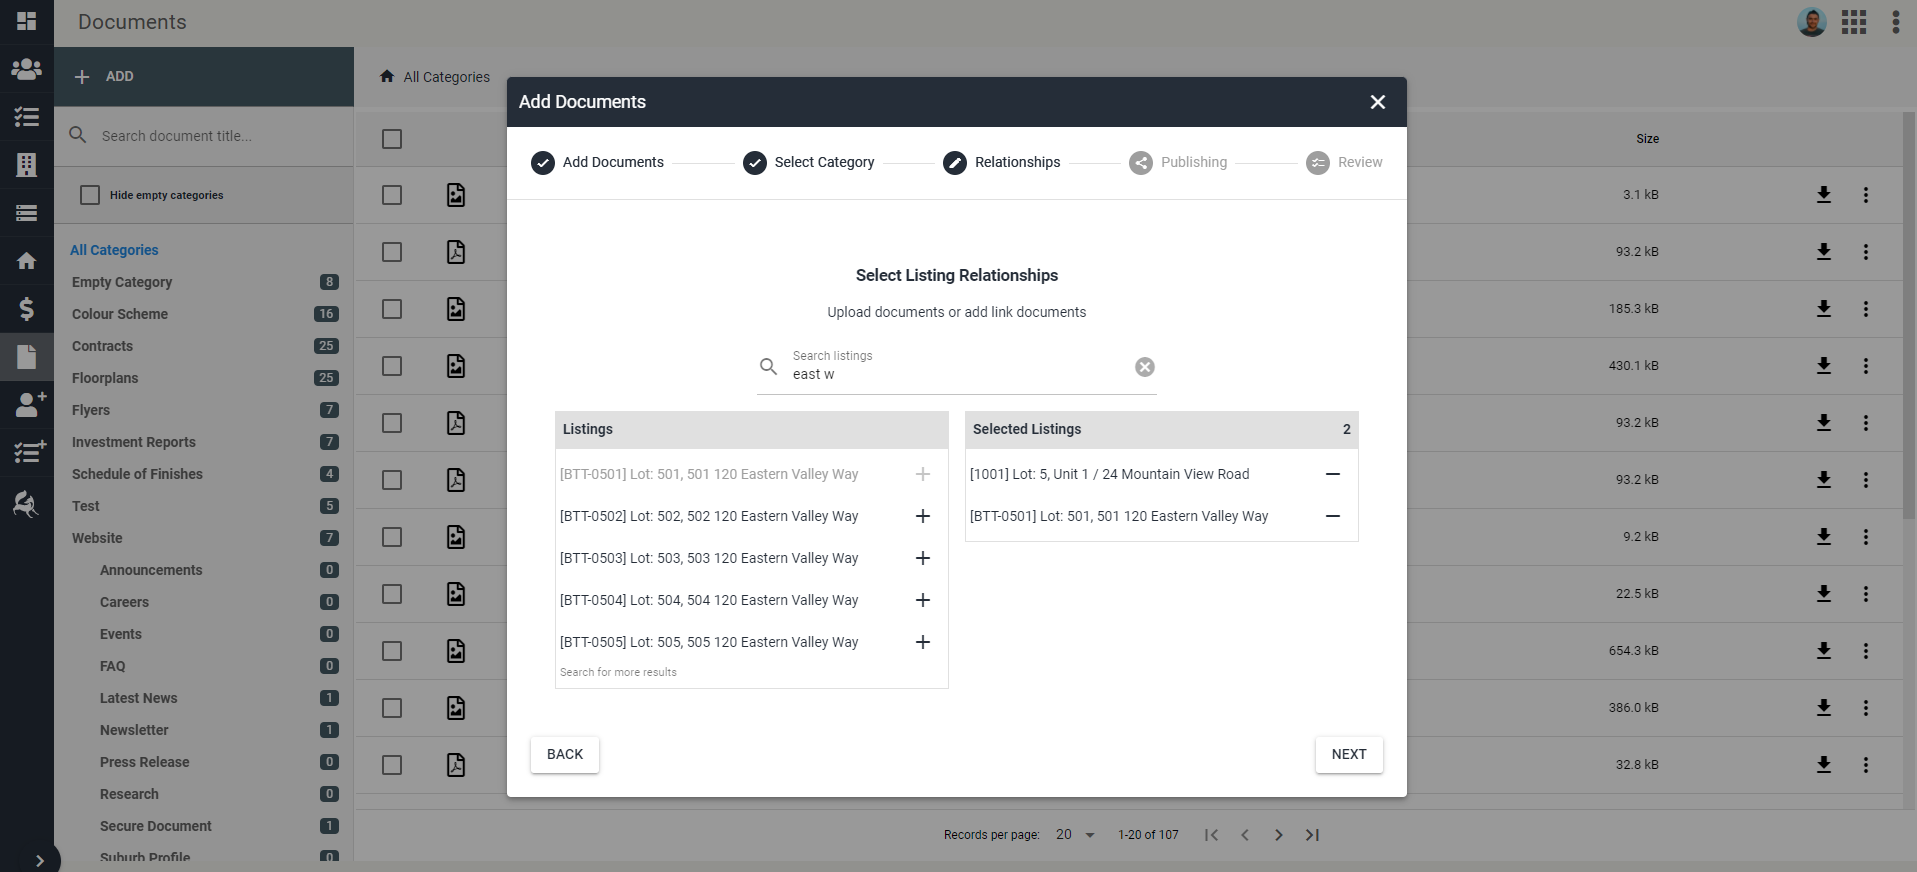
Task: Add listing BTT-0502 to selection
Action: [x=923, y=516]
